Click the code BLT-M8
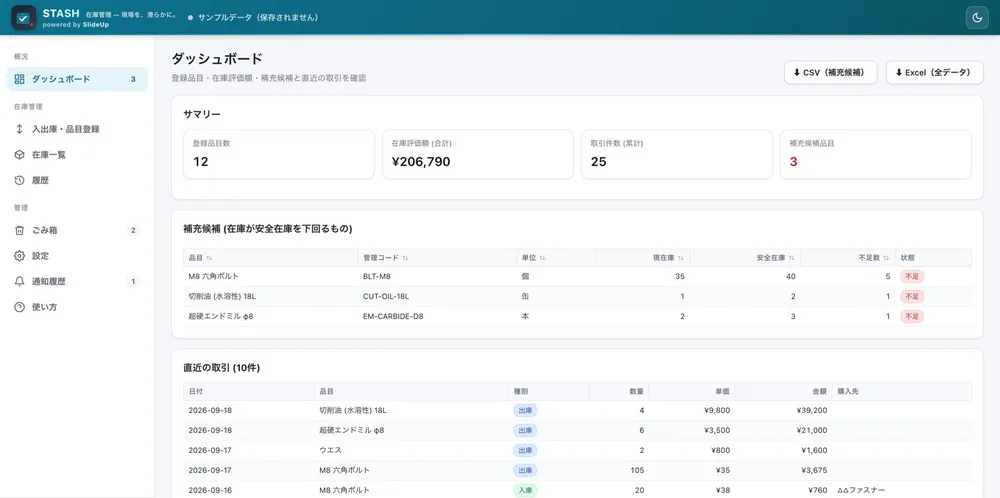Image resolution: width=1000 pixels, height=498 pixels. tap(377, 277)
